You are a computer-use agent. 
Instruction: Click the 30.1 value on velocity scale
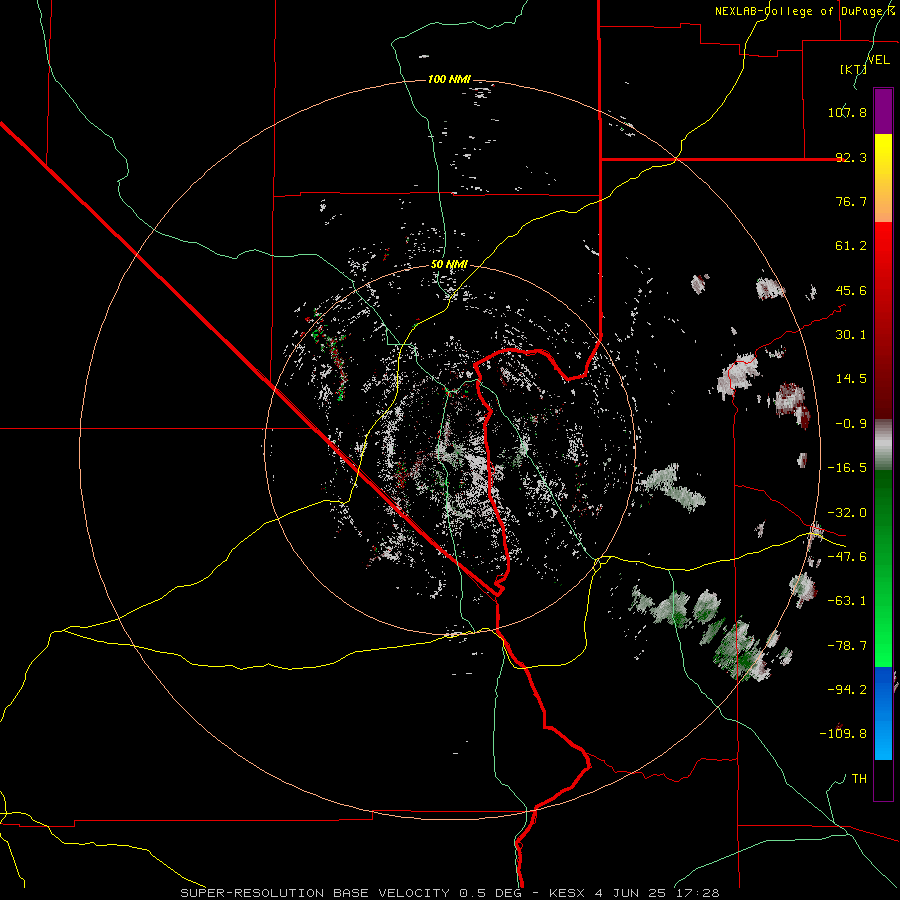pos(851,335)
